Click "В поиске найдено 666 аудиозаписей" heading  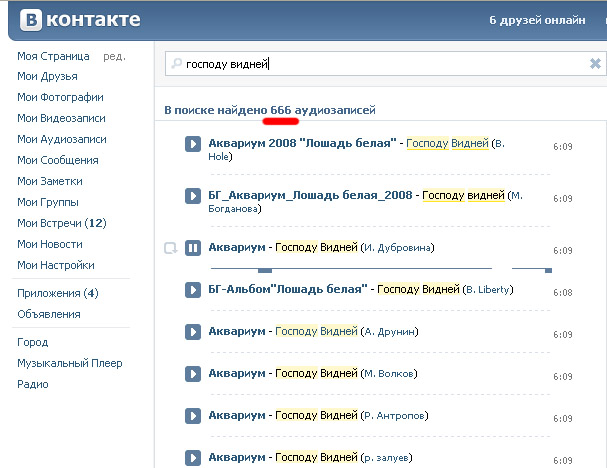pos(270,110)
